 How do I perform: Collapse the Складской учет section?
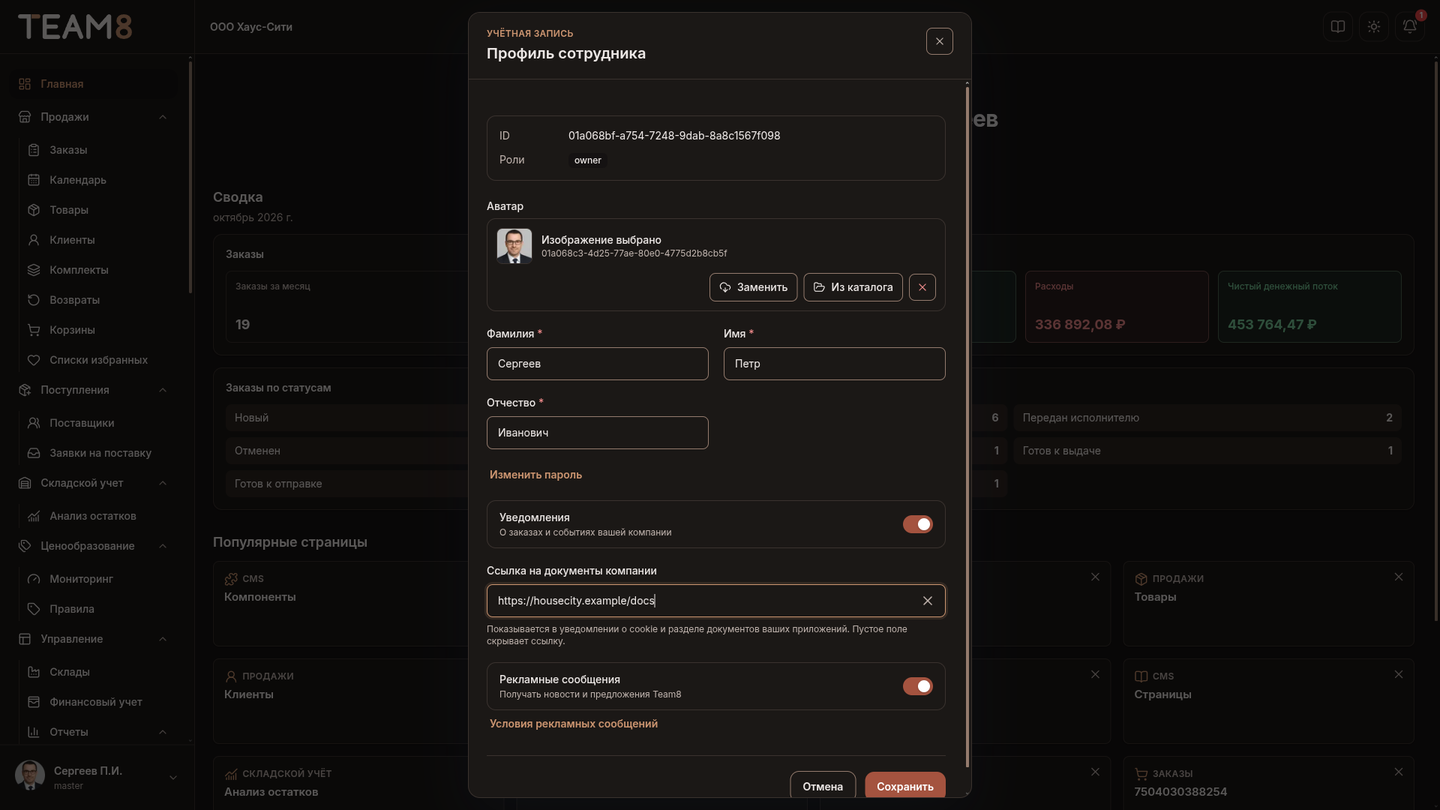(163, 483)
